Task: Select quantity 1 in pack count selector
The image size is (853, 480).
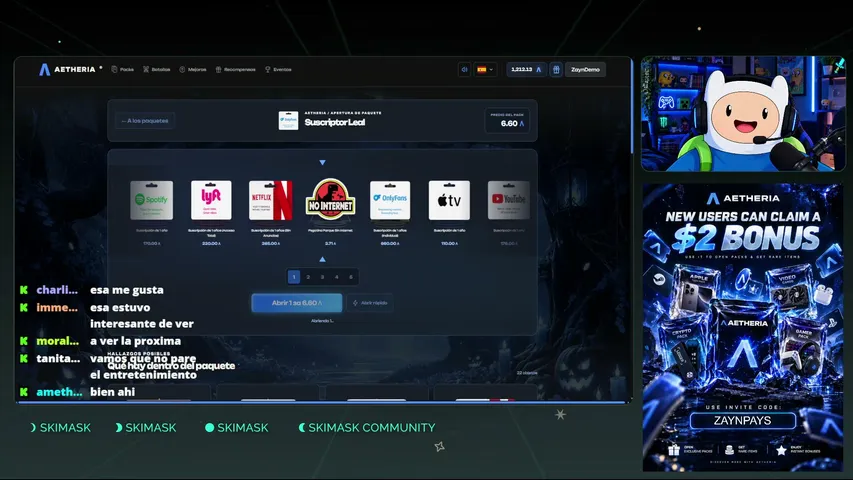Action: 294,277
